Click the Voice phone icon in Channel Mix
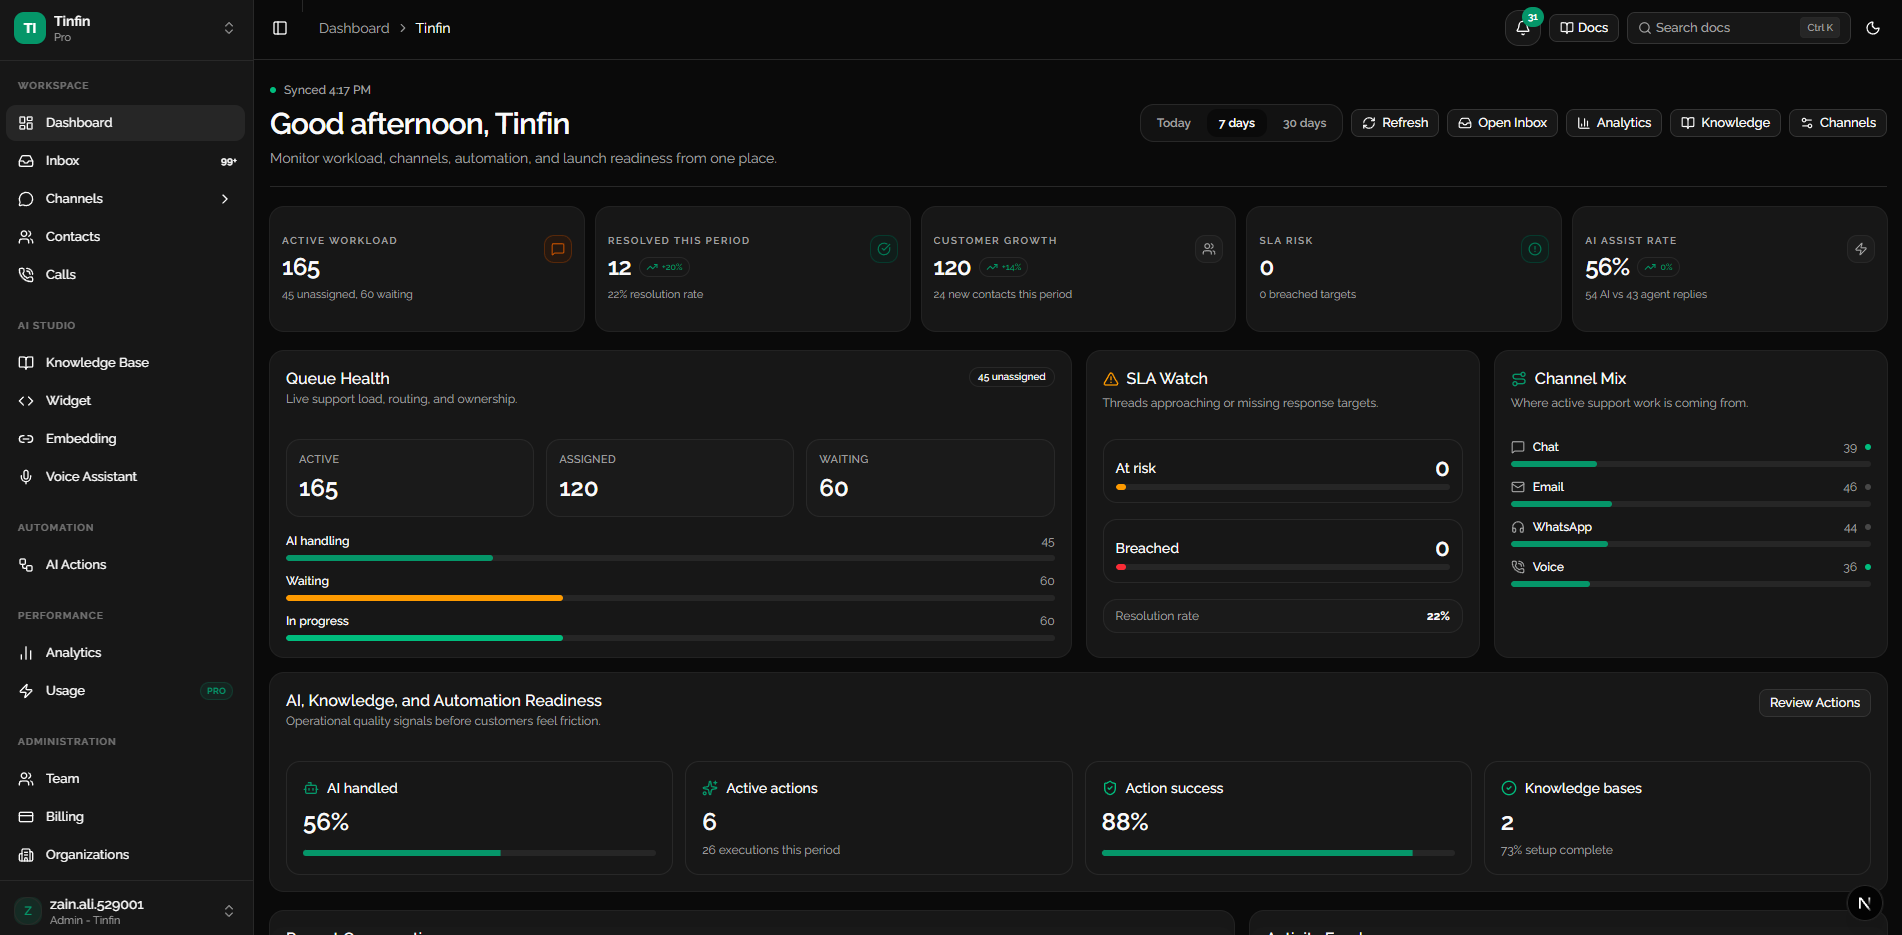 1518,567
